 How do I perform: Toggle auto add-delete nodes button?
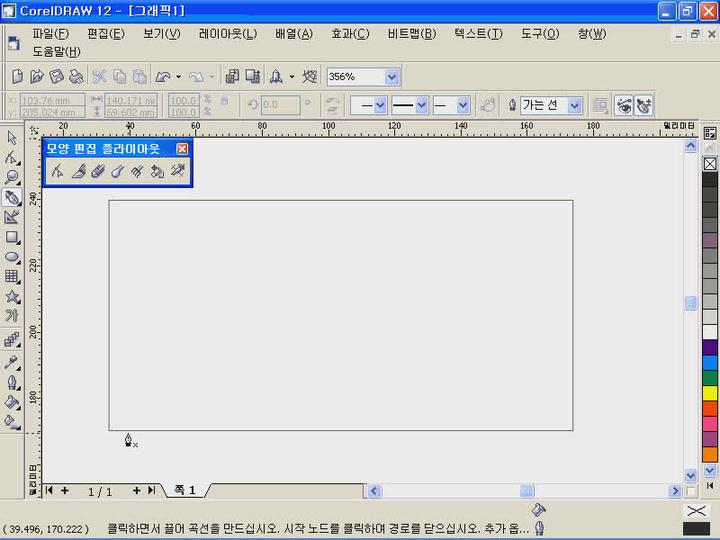[644, 105]
